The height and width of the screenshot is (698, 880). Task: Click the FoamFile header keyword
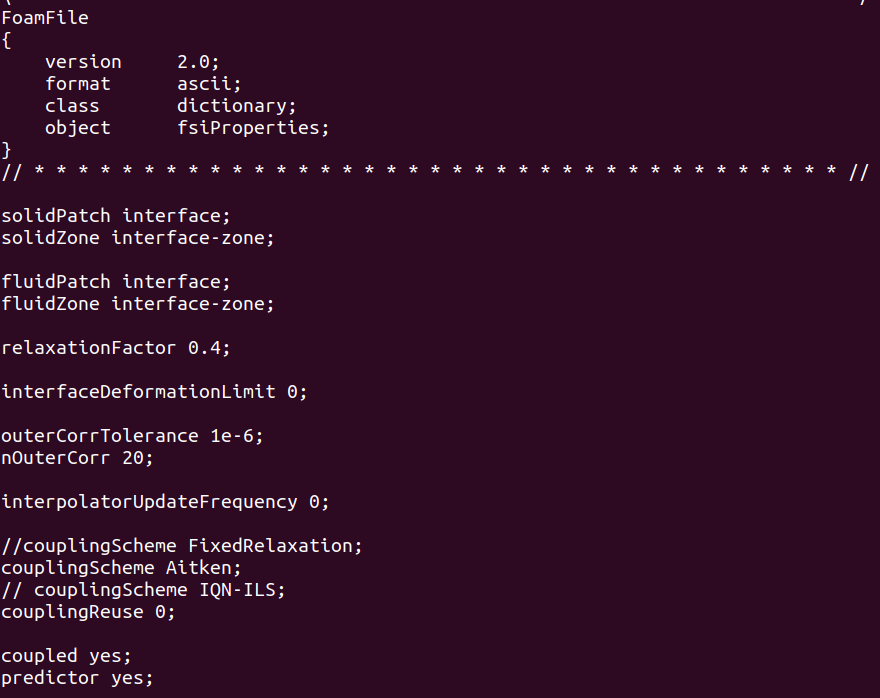tap(44, 18)
